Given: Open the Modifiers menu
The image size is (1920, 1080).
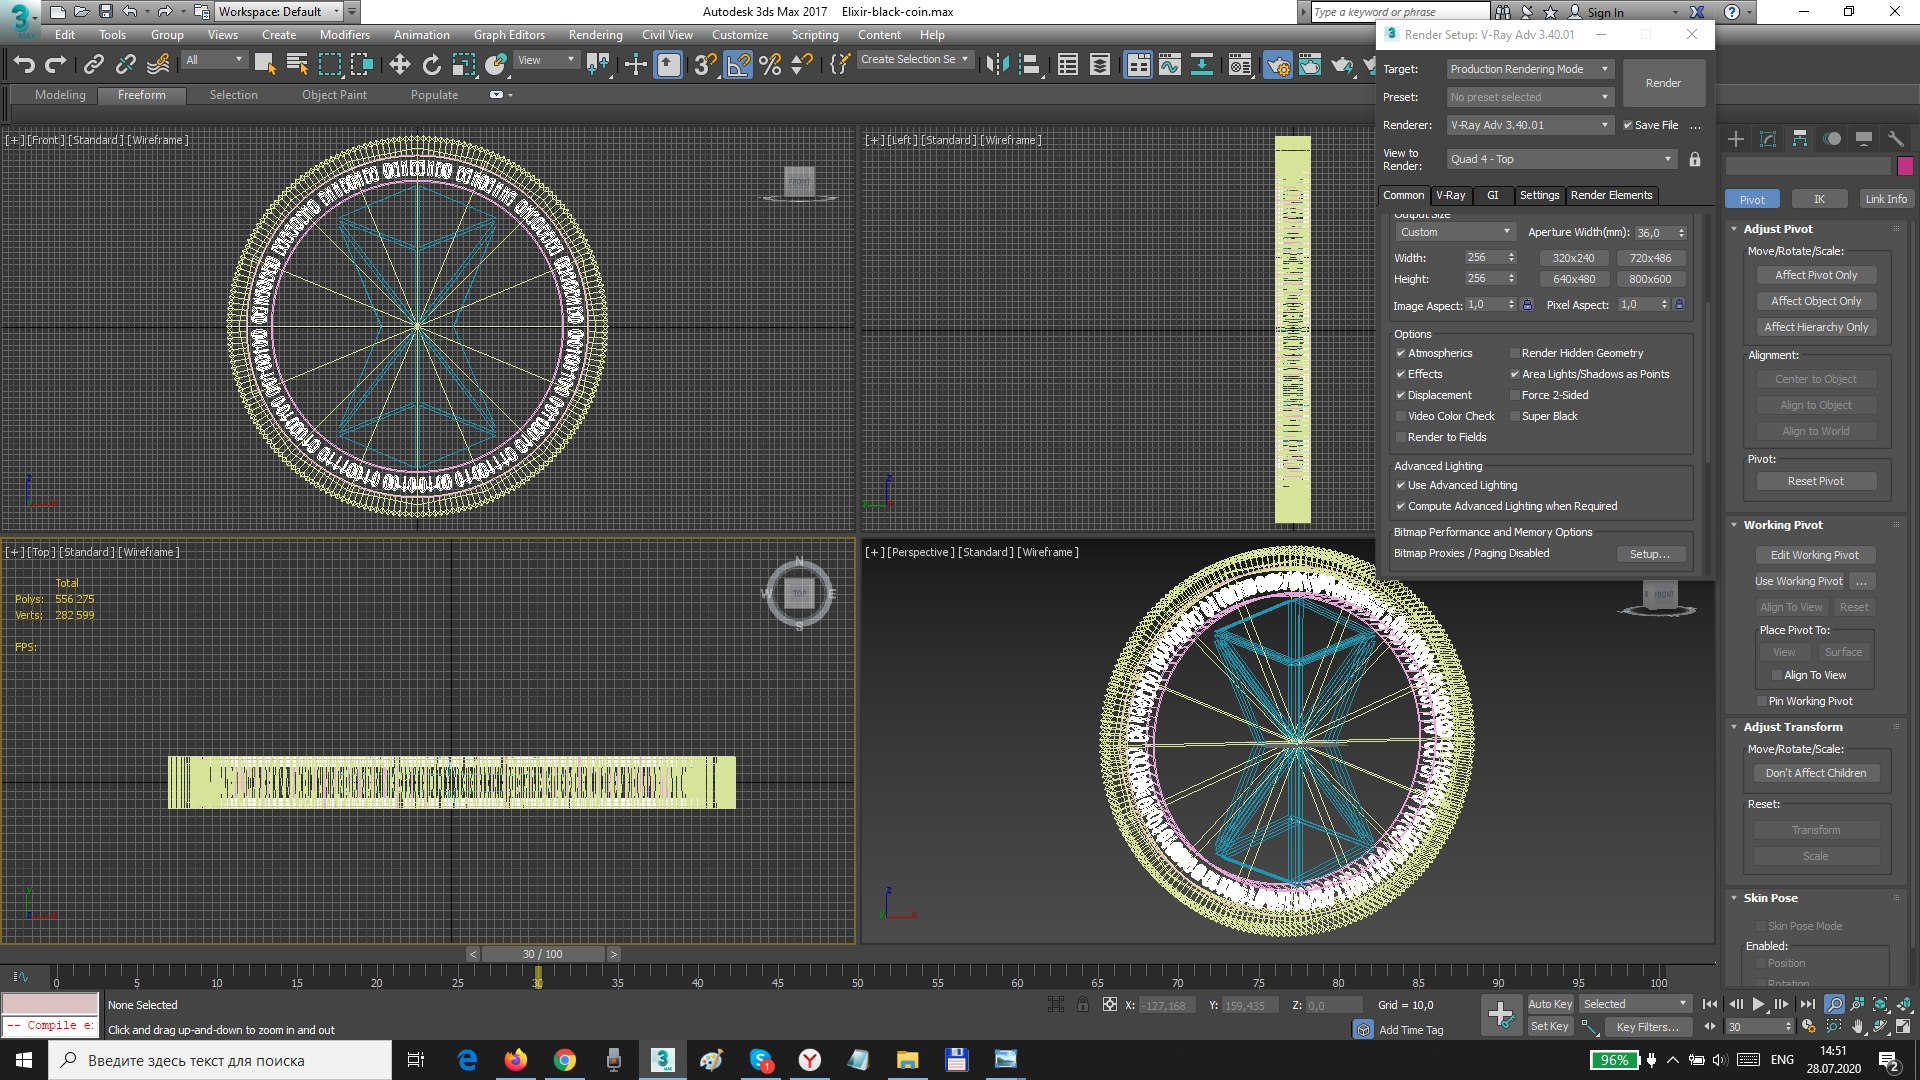Looking at the screenshot, I should tap(344, 35).
